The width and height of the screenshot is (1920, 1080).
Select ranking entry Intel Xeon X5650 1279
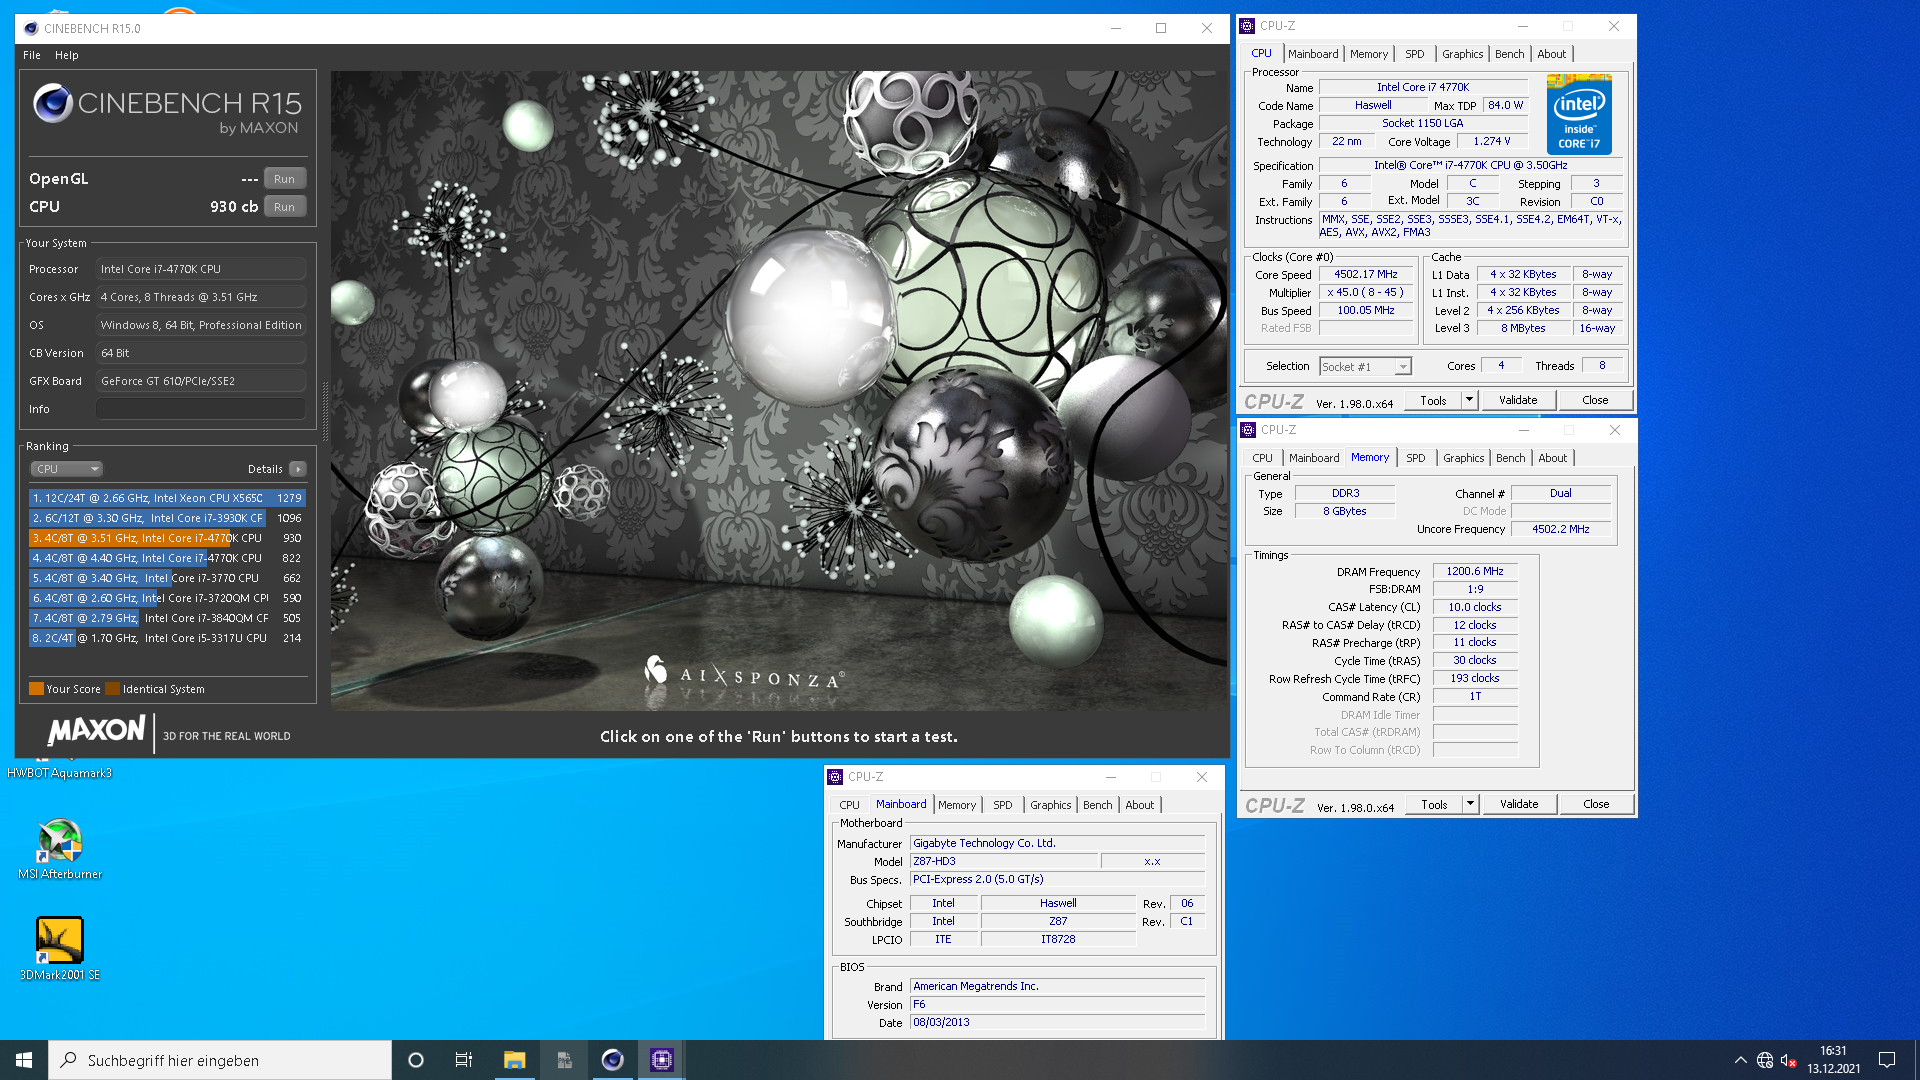point(167,498)
